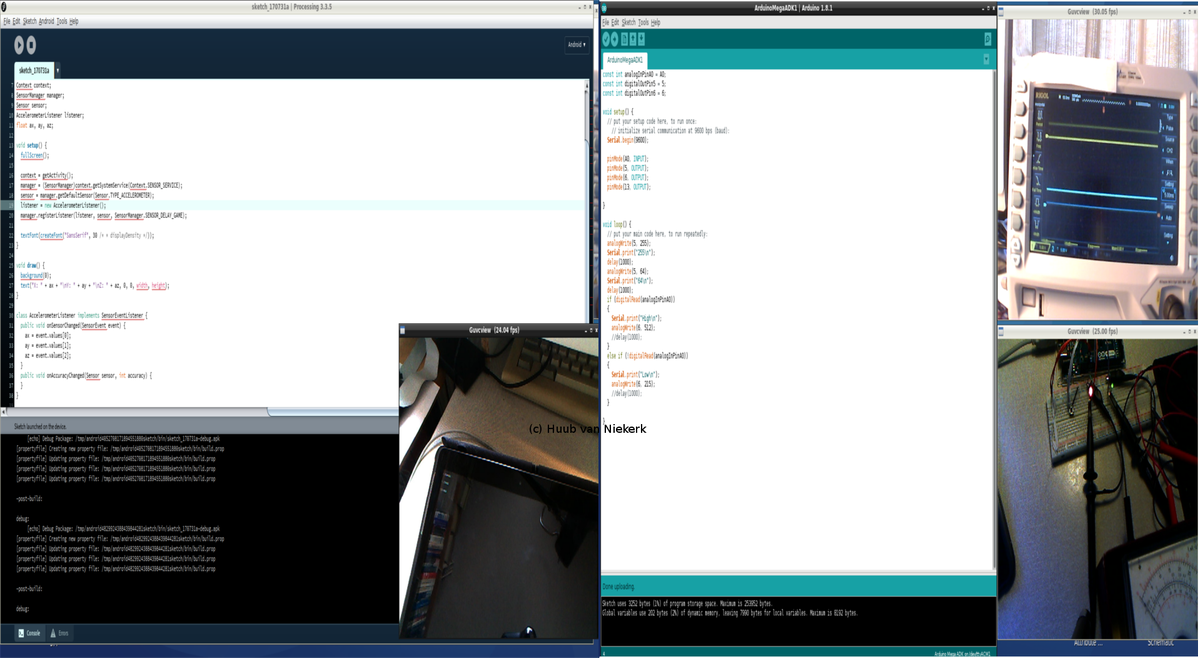
Task: Click the 'void setup() {' line in Arduino
Action: pos(618,111)
